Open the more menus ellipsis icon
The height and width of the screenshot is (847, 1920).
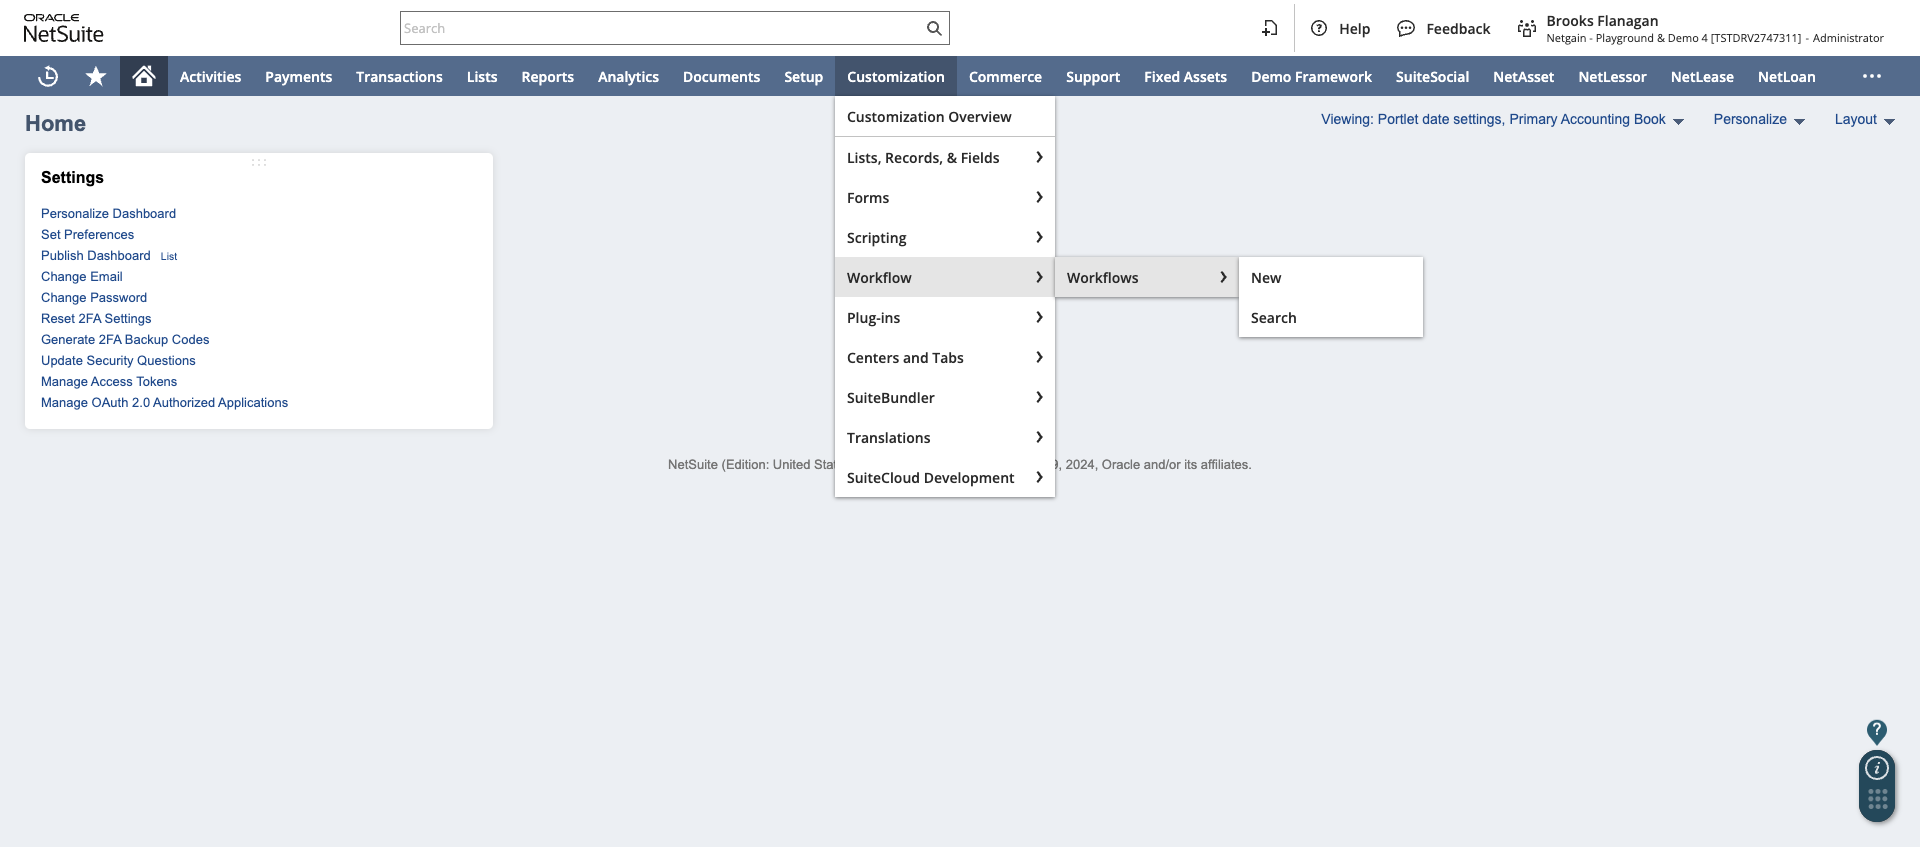click(x=1872, y=76)
